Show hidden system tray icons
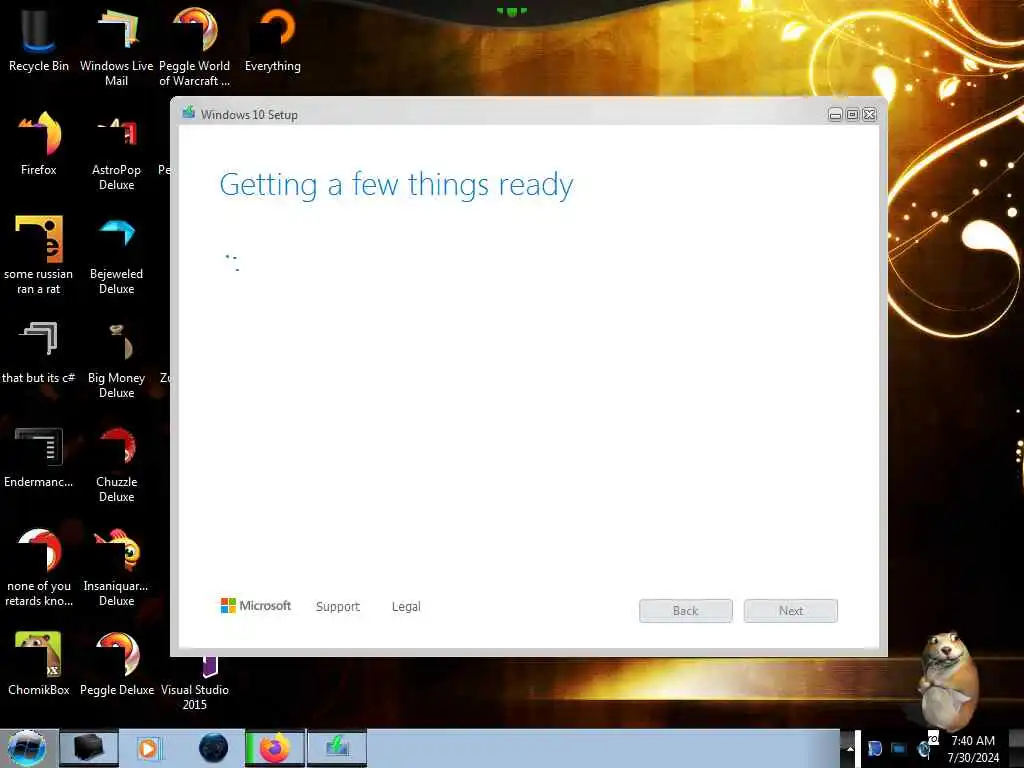This screenshot has height=768, width=1024. (850, 749)
